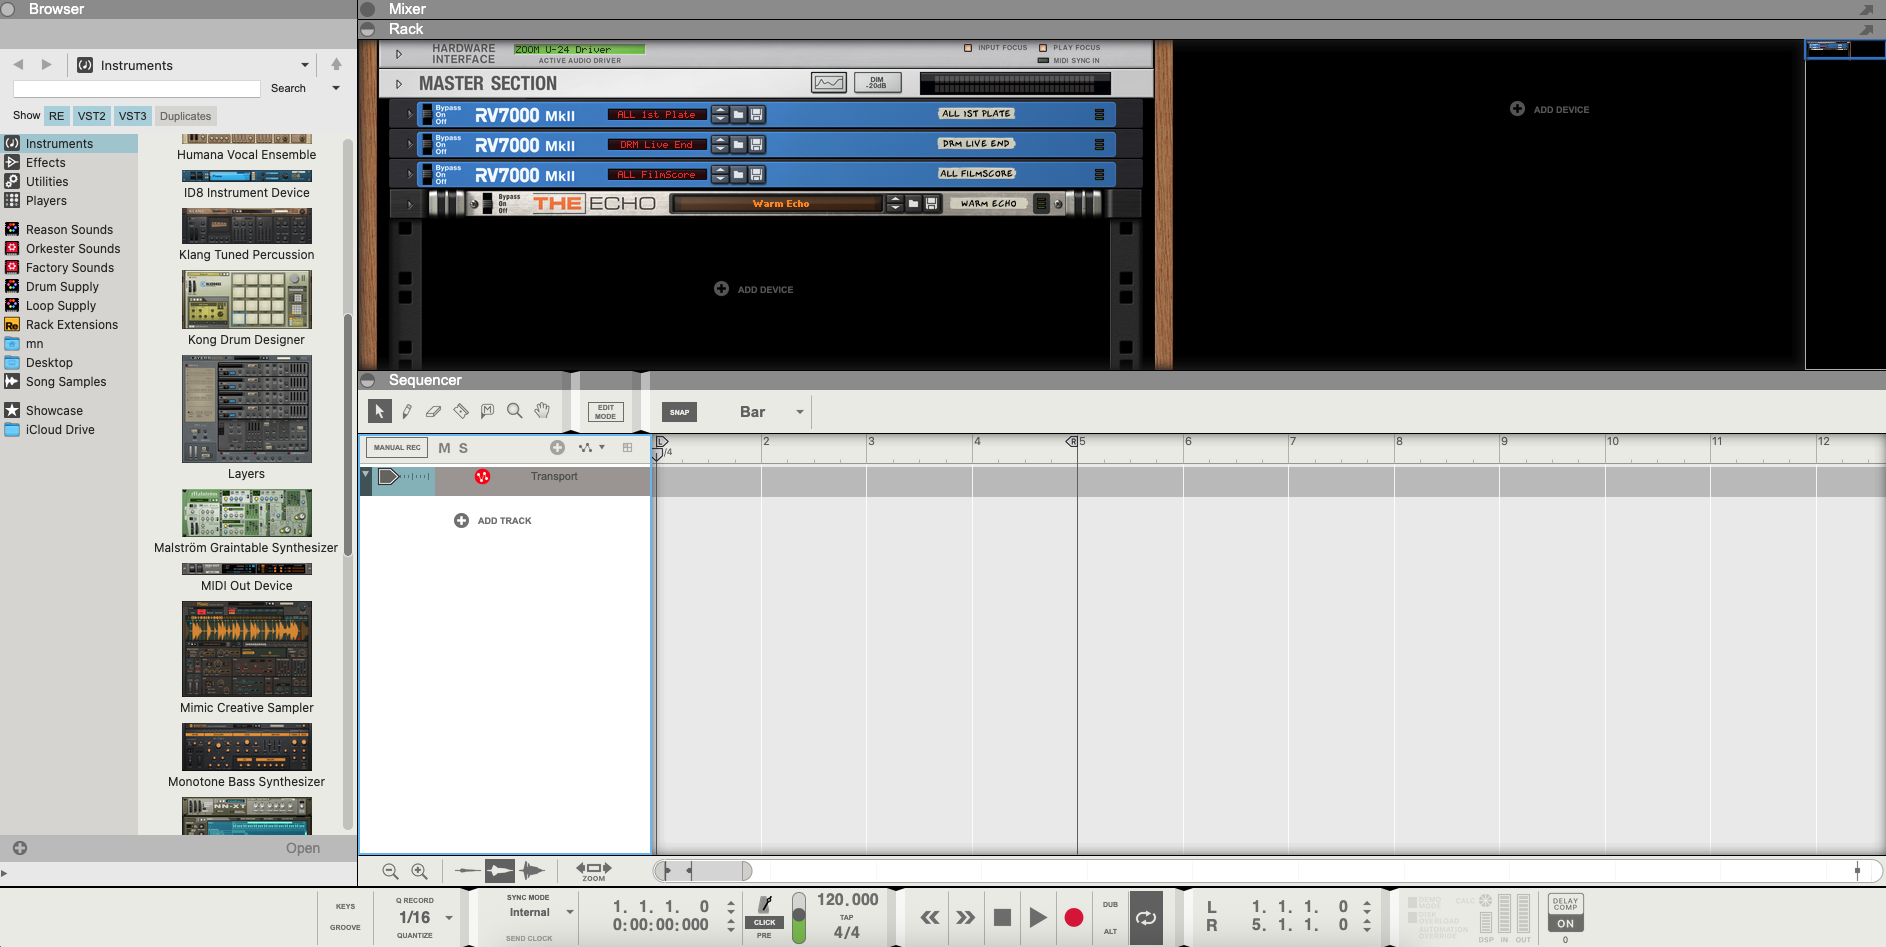
Task: Toggle metronome Click on
Action: (x=765, y=923)
